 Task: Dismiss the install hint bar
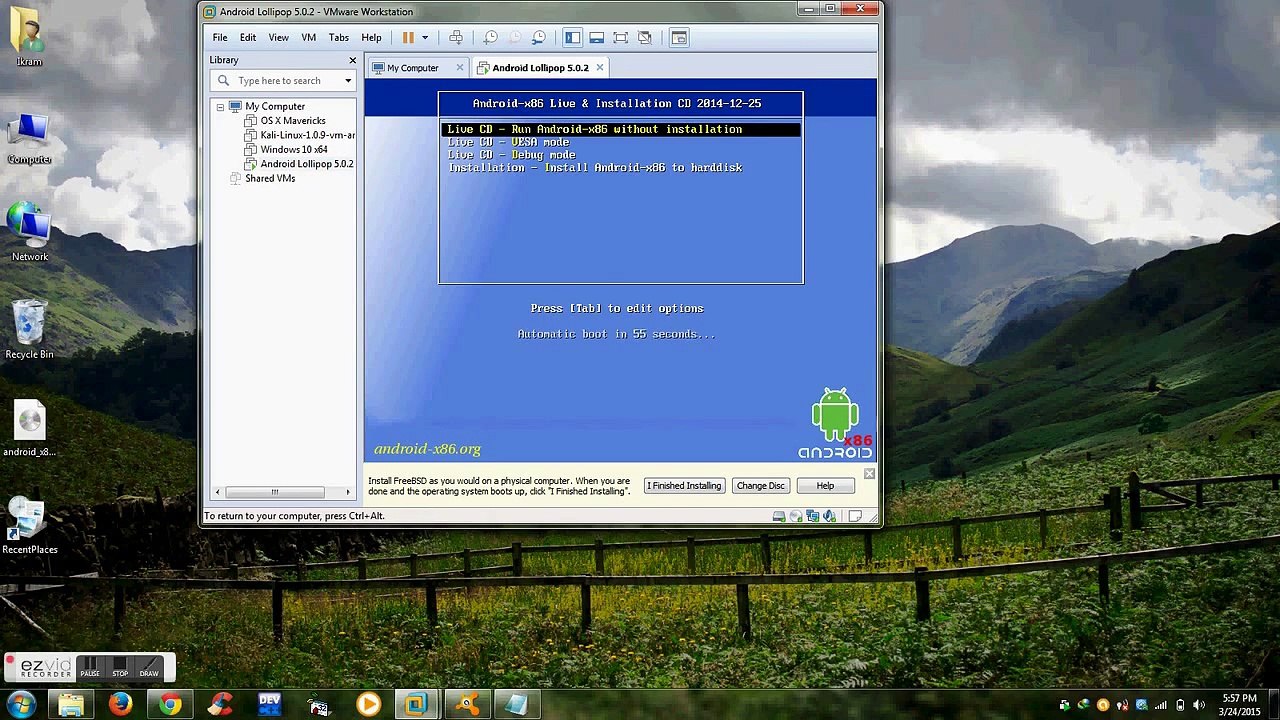(869, 474)
